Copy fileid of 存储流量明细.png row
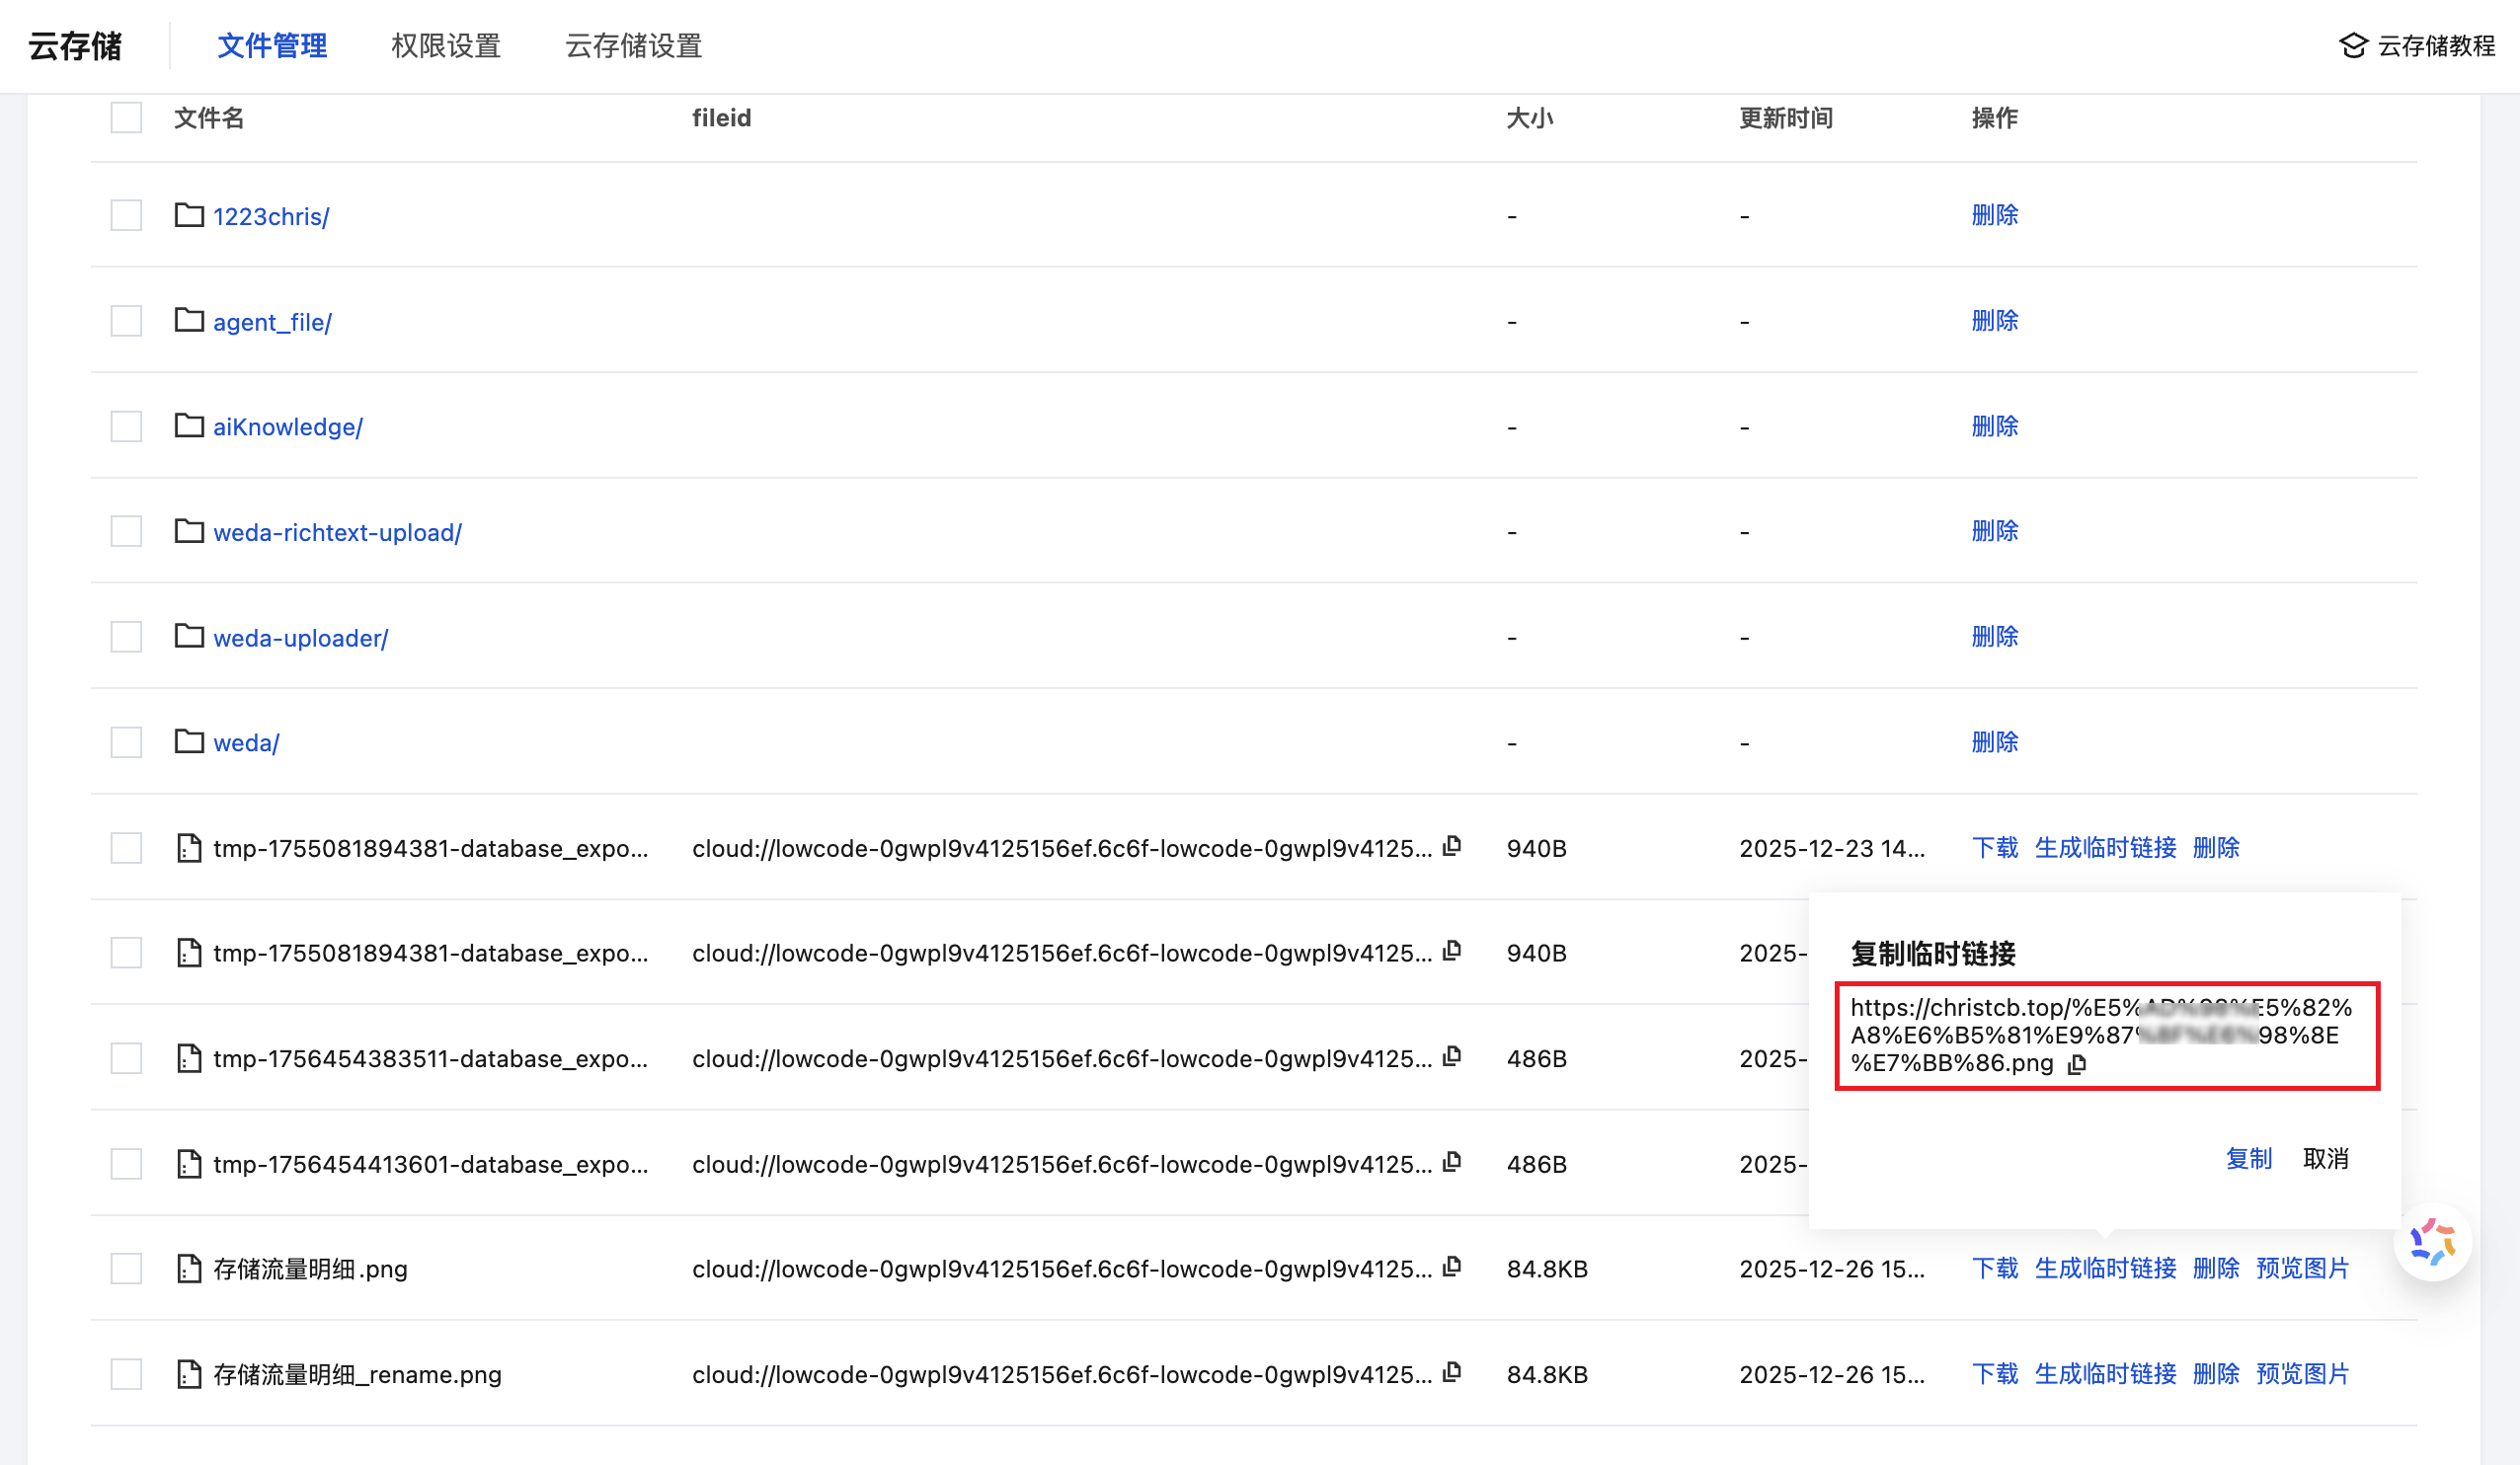The width and height of the screenshot is (2520, 1465). pos(1452,1266)
